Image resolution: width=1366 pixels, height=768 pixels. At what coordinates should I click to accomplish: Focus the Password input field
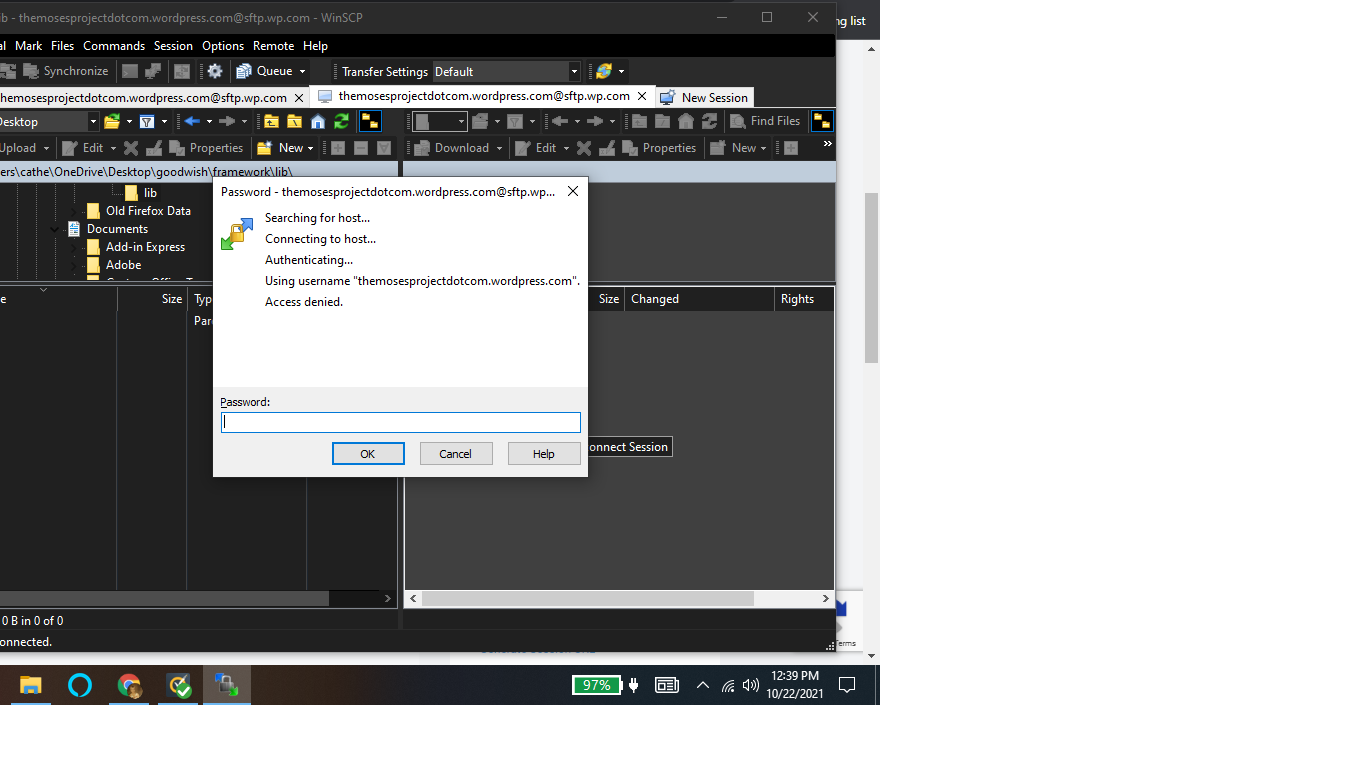pyautogui.click(x=400, y=423)
